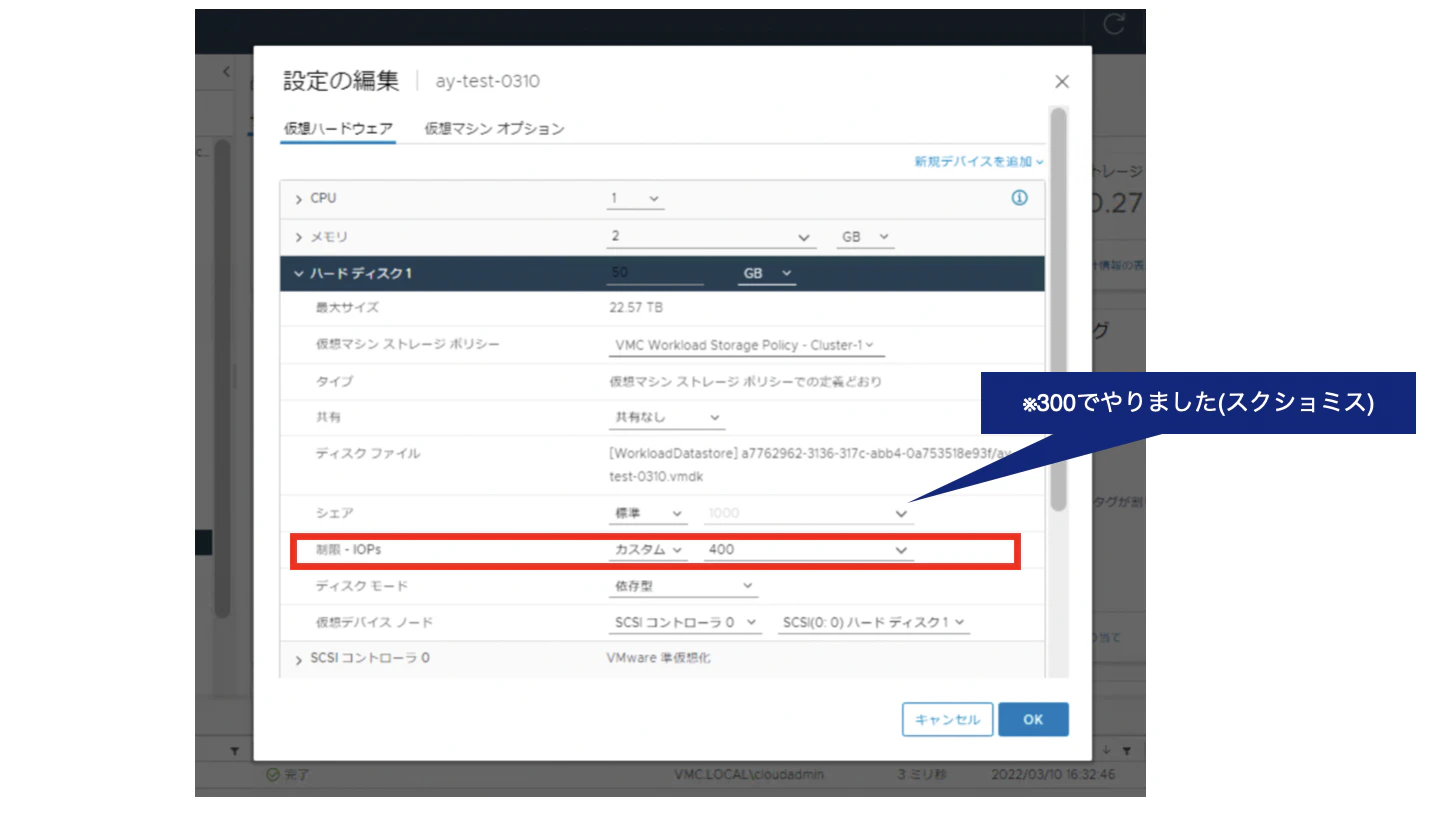
Task: Click the information icon next to the CPU row
Action: 1019,198
